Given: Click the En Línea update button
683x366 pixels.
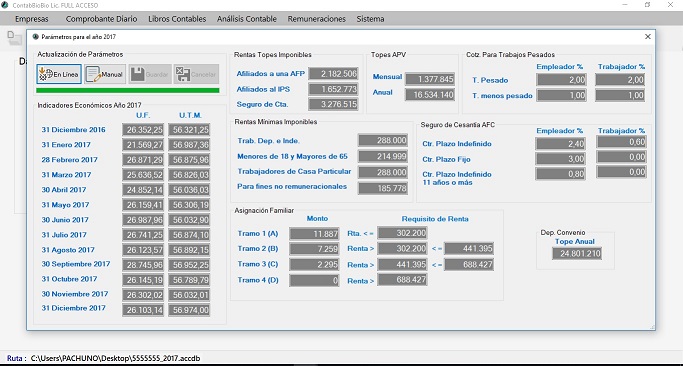Looking at the screenshot, I should pyautogui.click(x=59, y=75).
